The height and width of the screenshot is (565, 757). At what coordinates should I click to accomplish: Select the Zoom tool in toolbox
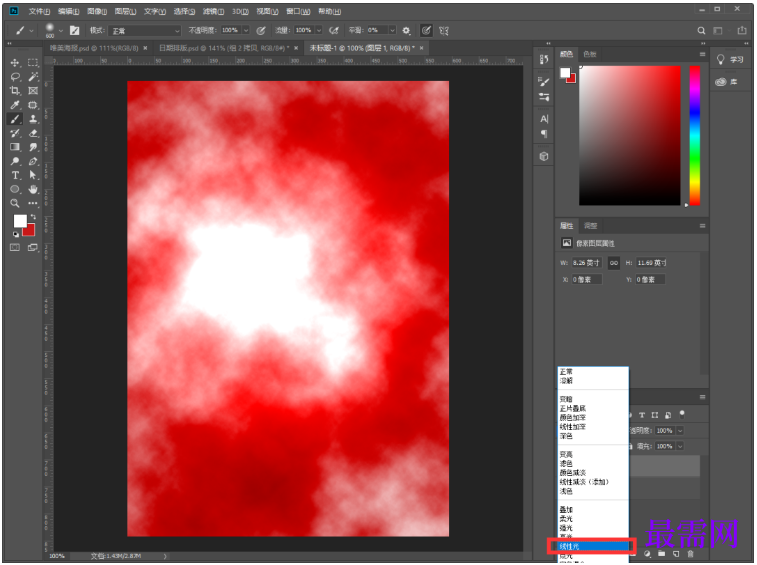[15, 202]
